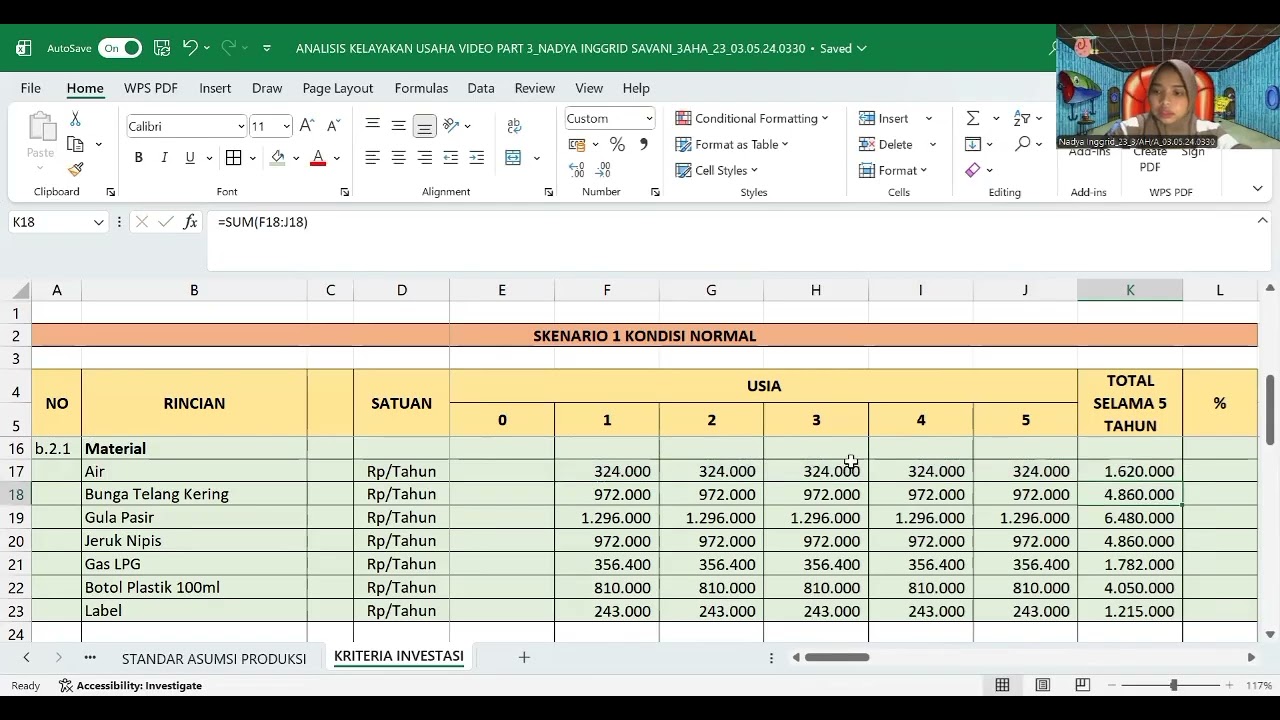Toggle Bottom Align button
Viewport: 1280px width, 720px height.
coord(424,126)
